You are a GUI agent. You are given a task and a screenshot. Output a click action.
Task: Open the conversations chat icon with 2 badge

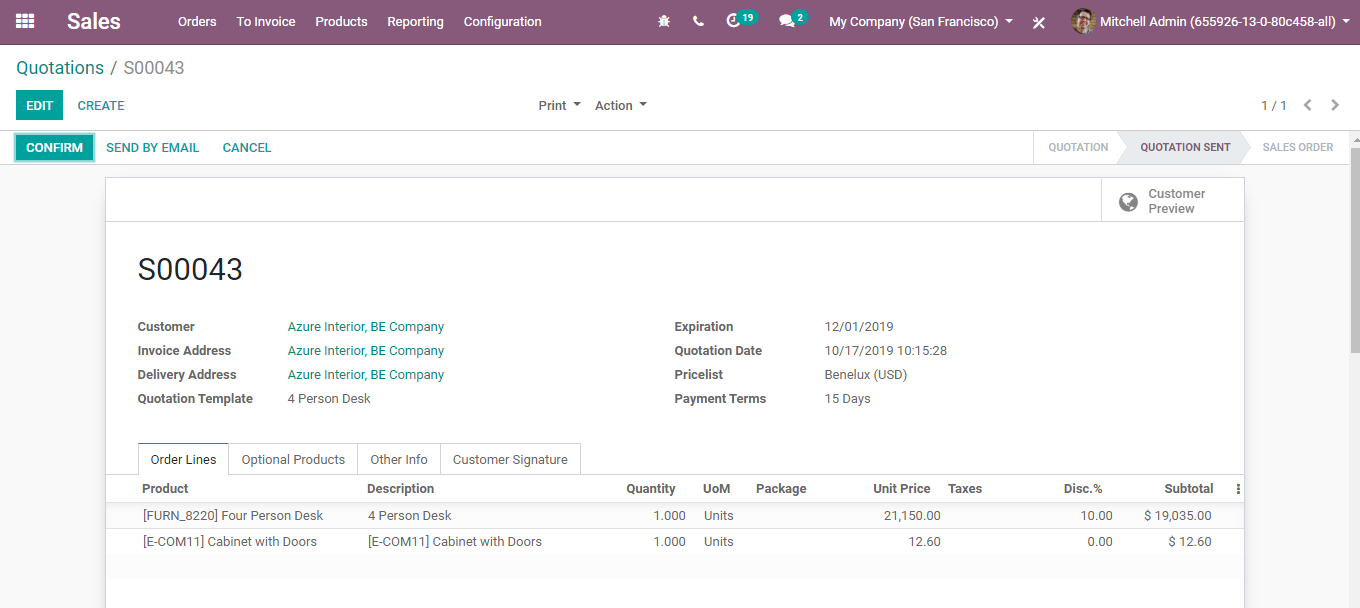coord(793,20)
